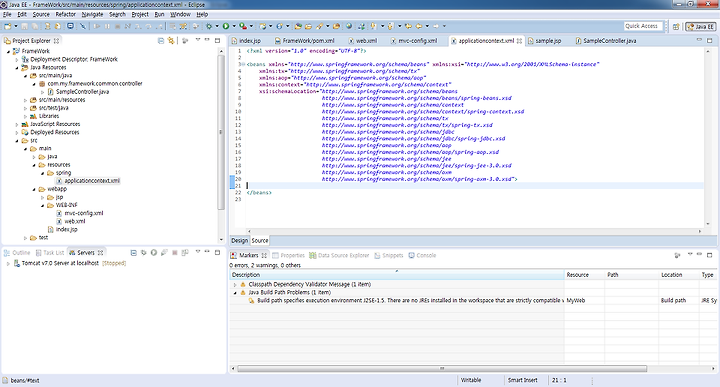720x387 pixels.
Task: Switch to the mvc-config.xml editor tab
Action: (x=414, y=41)
